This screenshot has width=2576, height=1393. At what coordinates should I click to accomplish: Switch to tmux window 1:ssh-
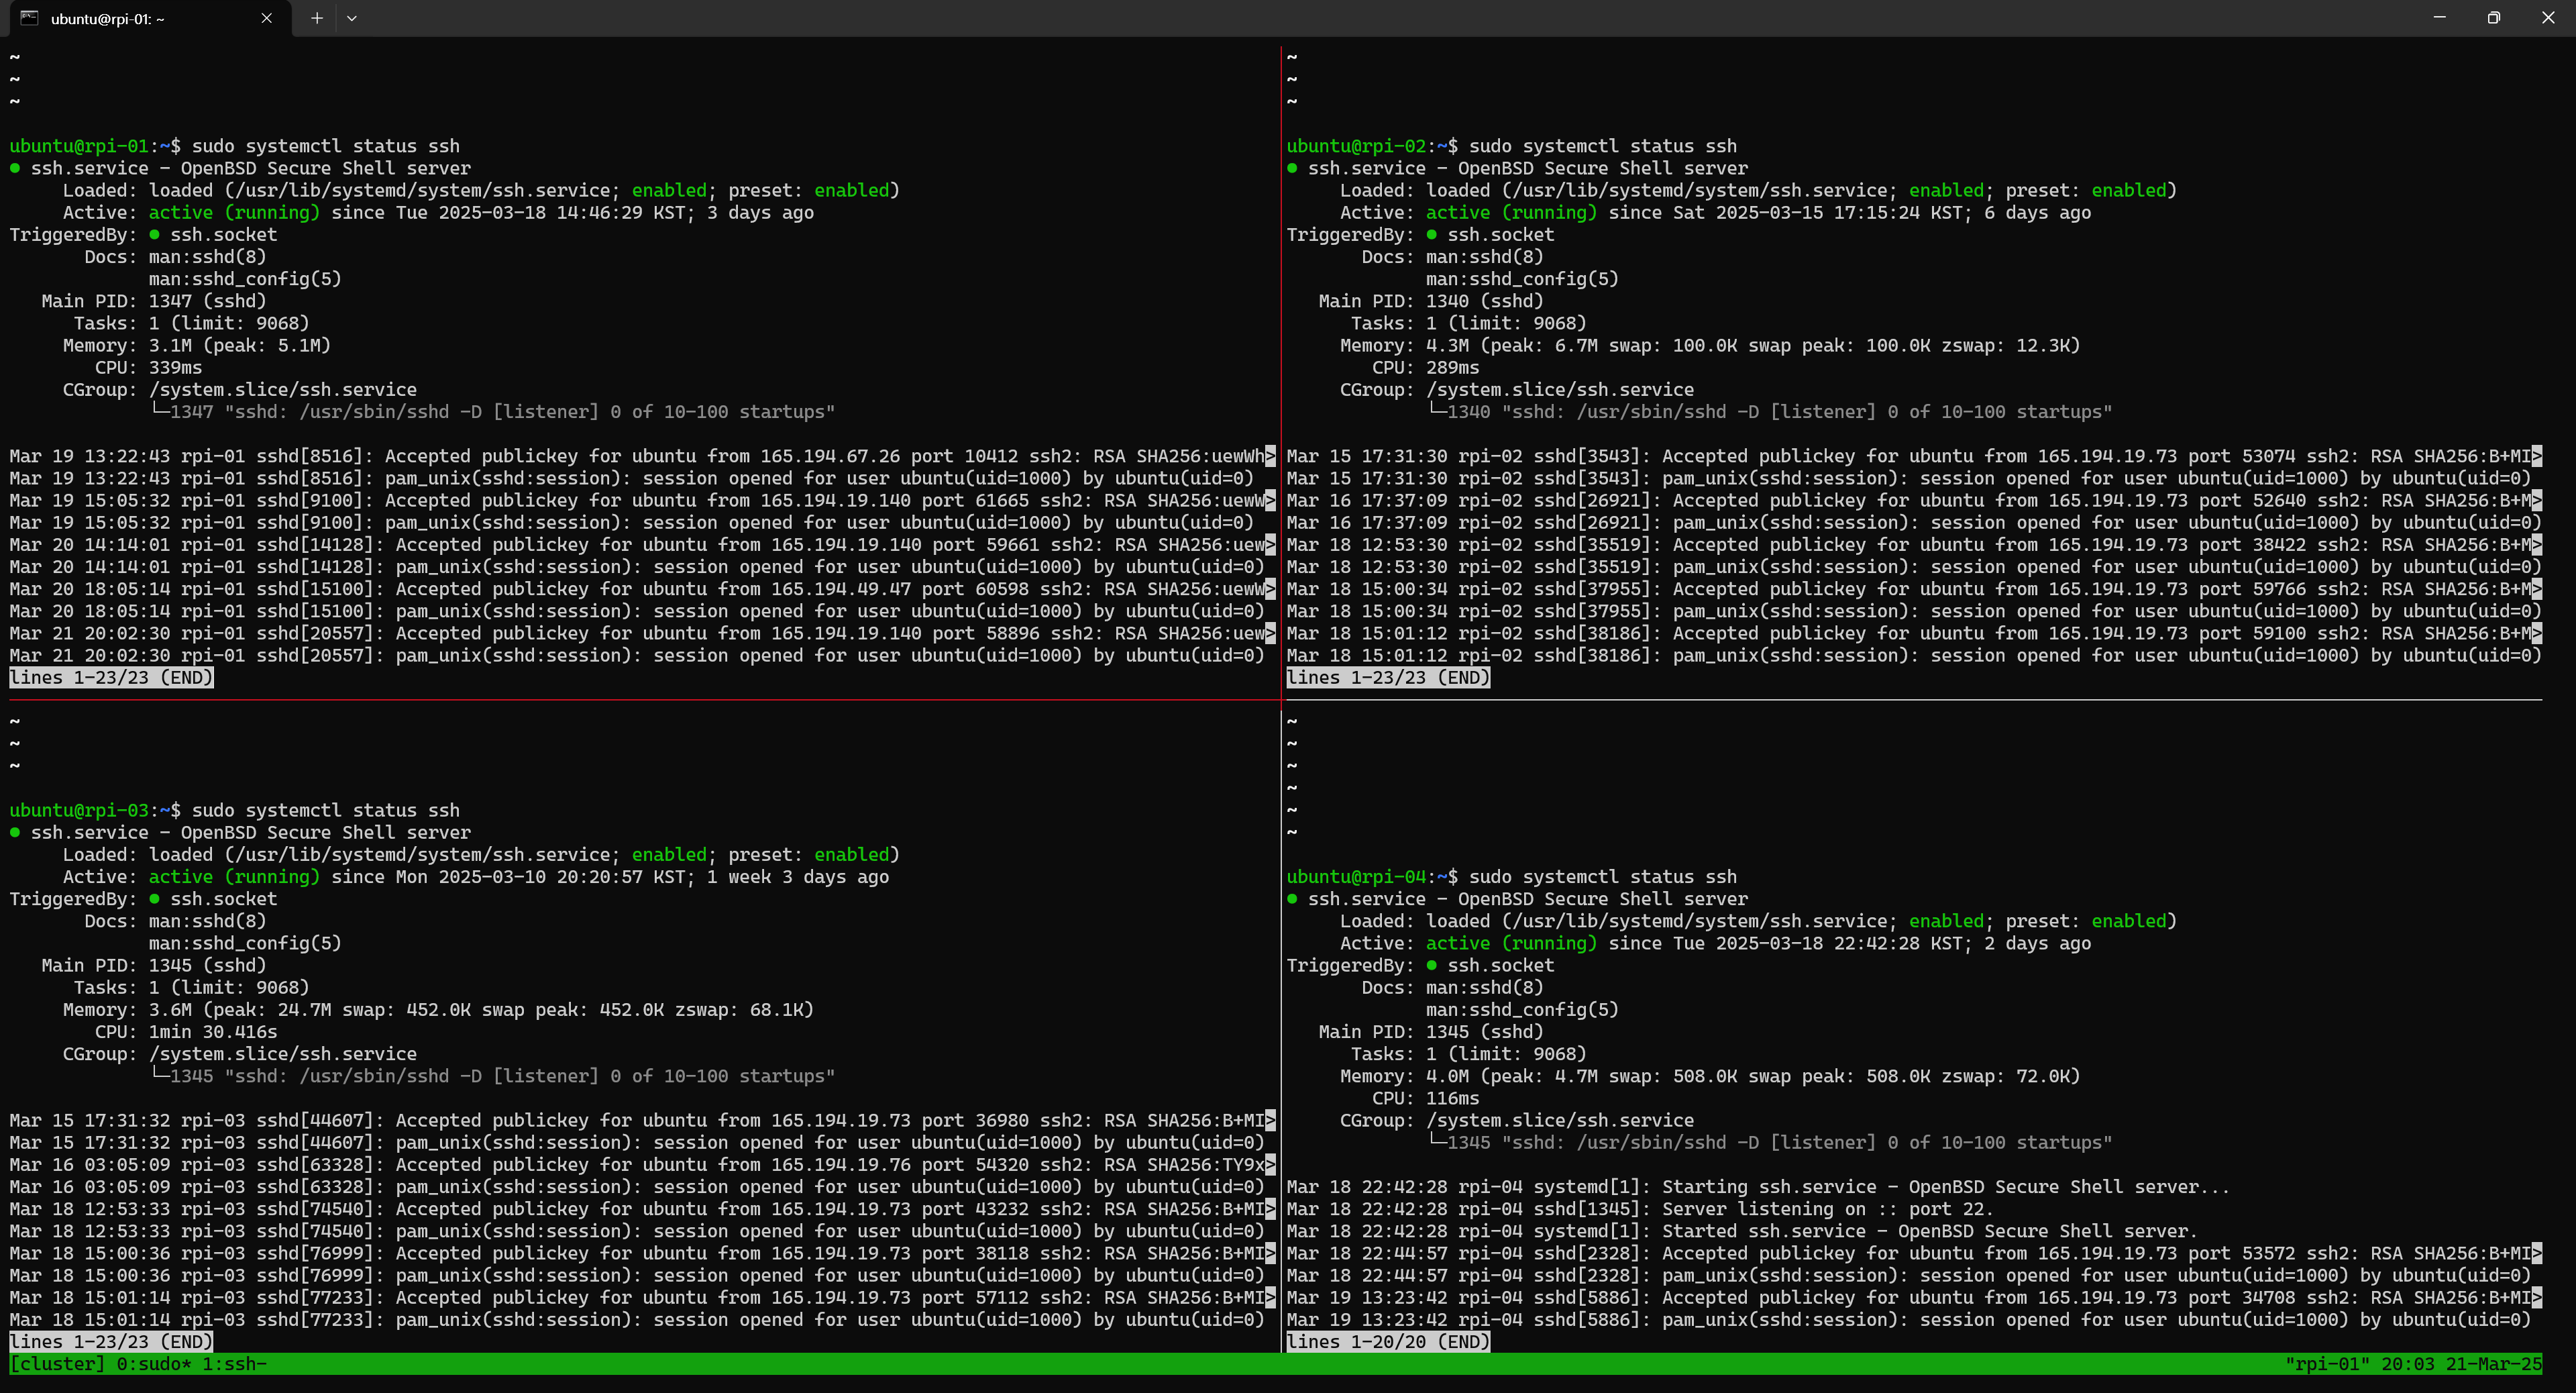coord(234,1364)
